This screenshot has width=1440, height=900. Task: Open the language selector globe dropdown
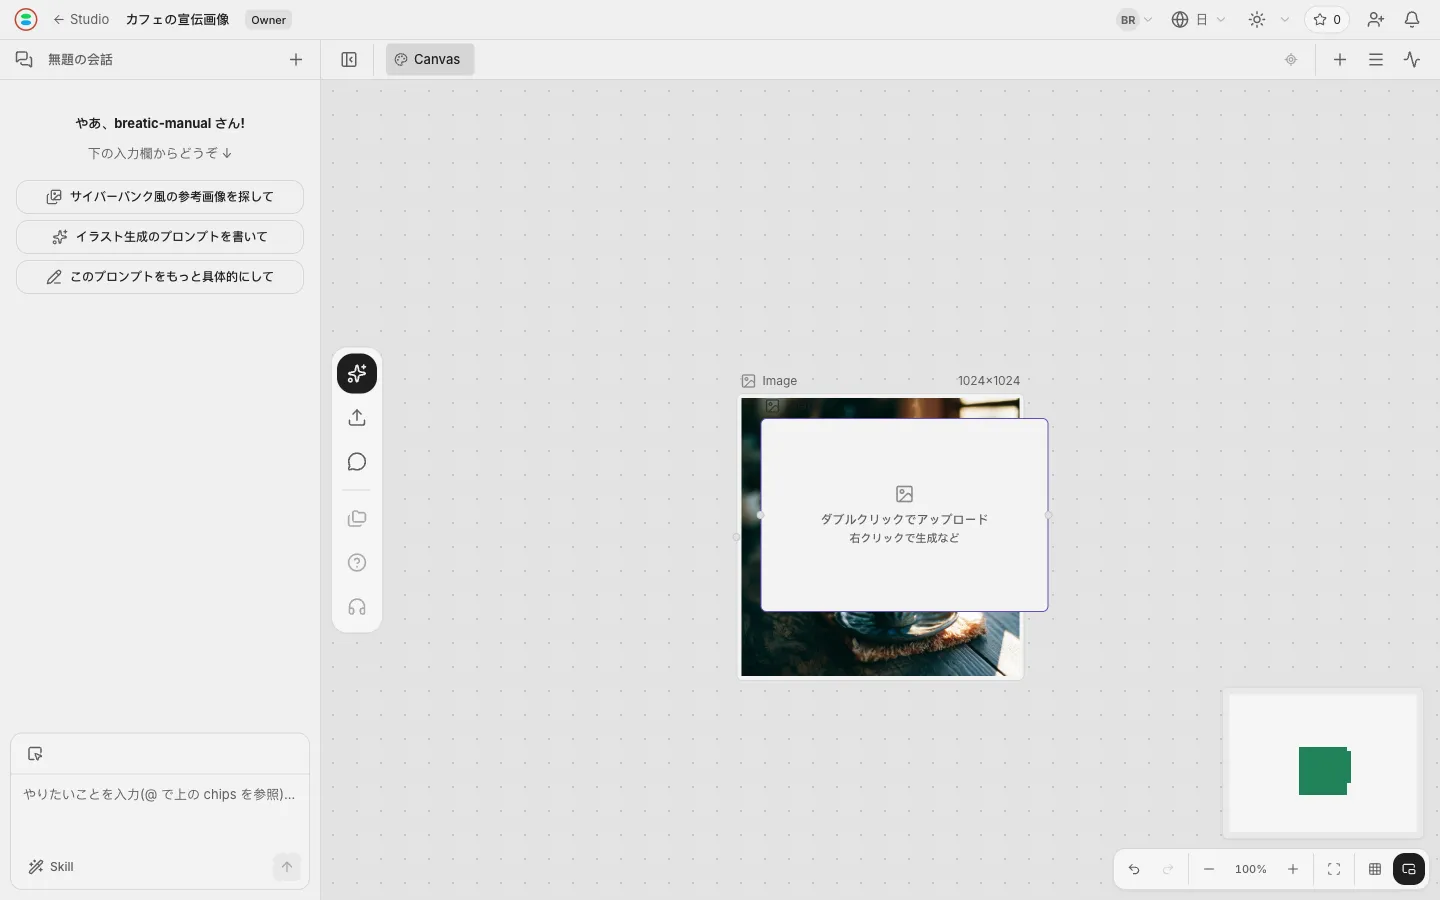click(1198, 20)
